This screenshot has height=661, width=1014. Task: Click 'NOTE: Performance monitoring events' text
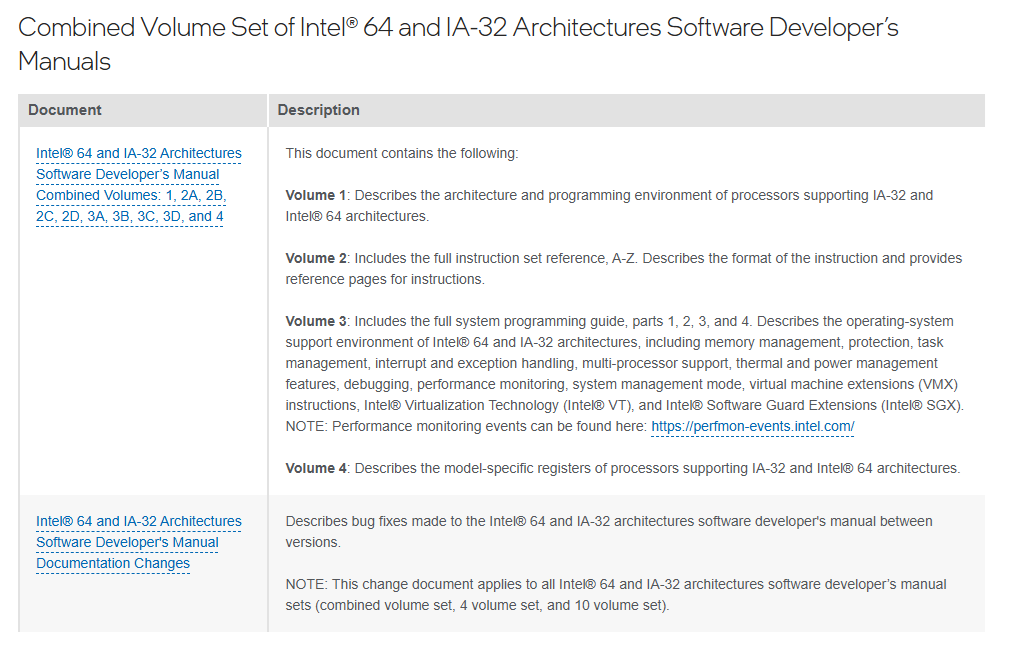[466, 426]
